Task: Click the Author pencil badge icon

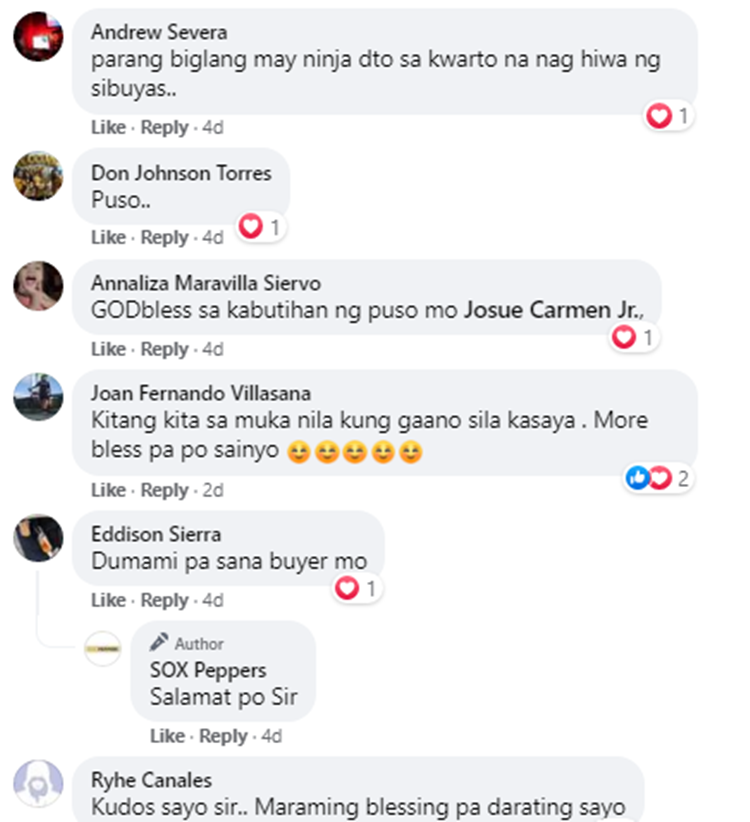Action: click(x=159, y=642)
